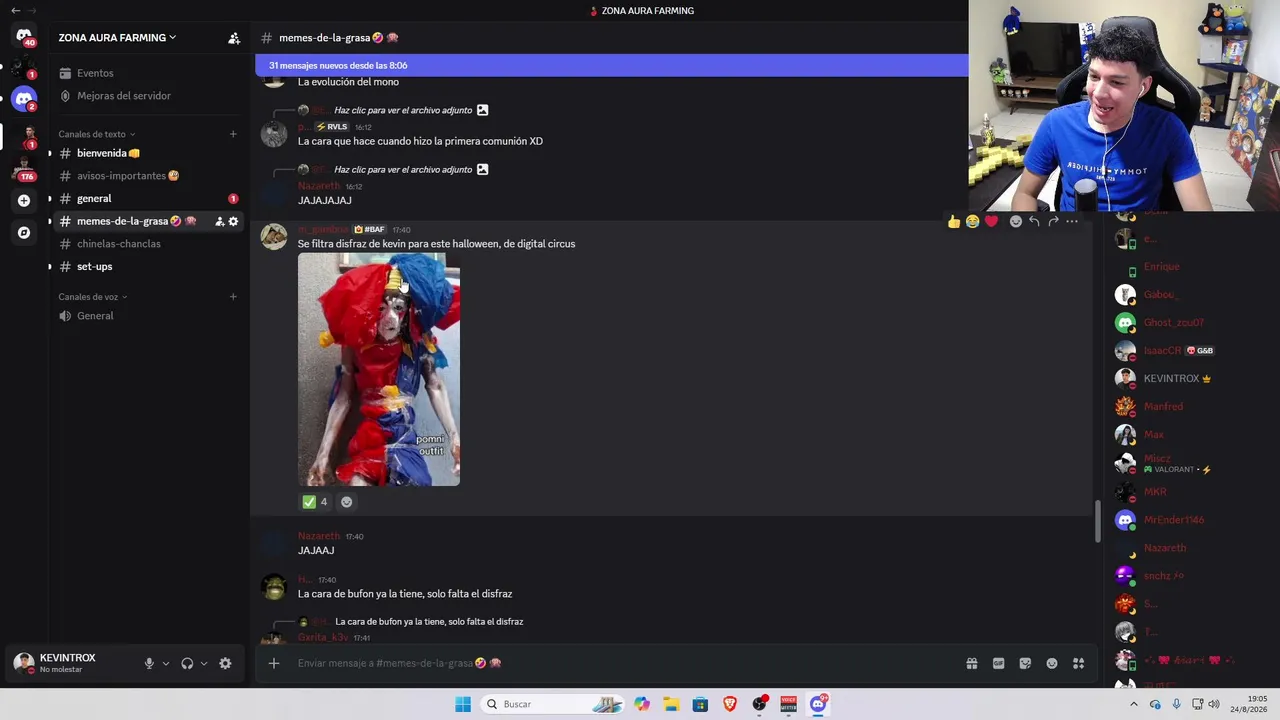Show hidden system tray icons
Image resolution: width=1280 pixels, height=720 pixels.
[1134, 704]
